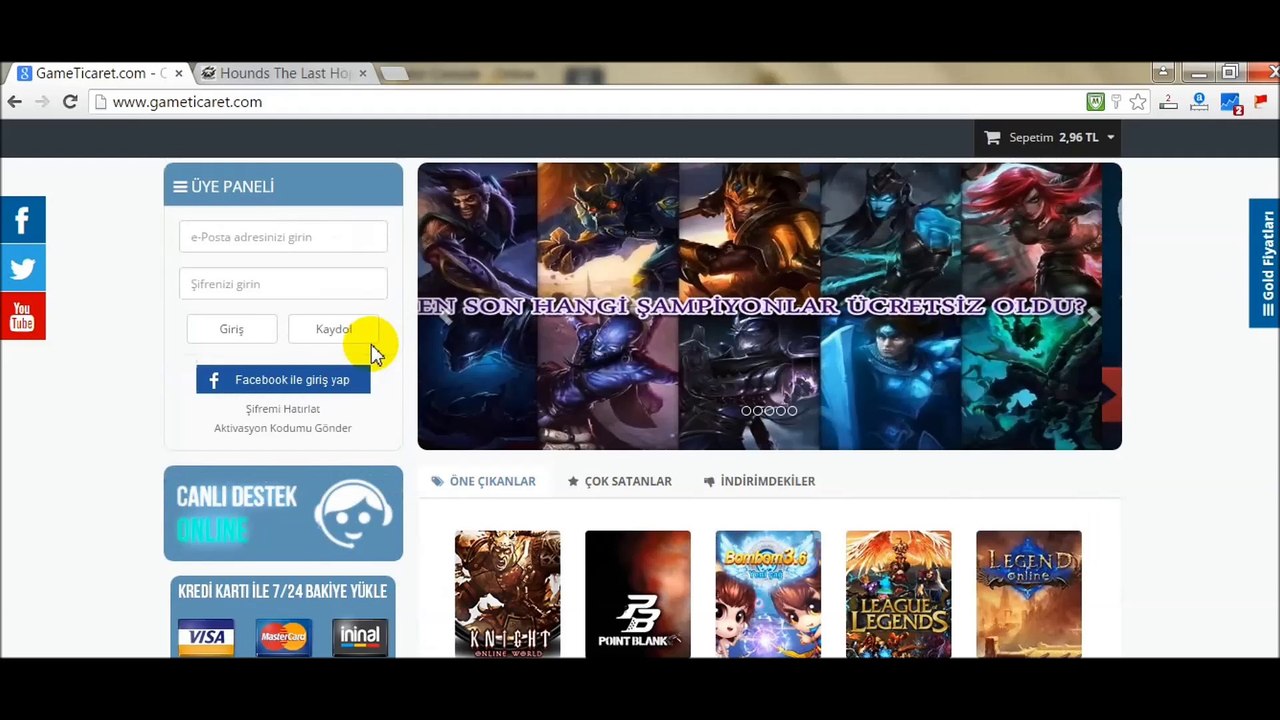
Task: Reload the gameticaret.com page
Action: [x=70, y=102]
